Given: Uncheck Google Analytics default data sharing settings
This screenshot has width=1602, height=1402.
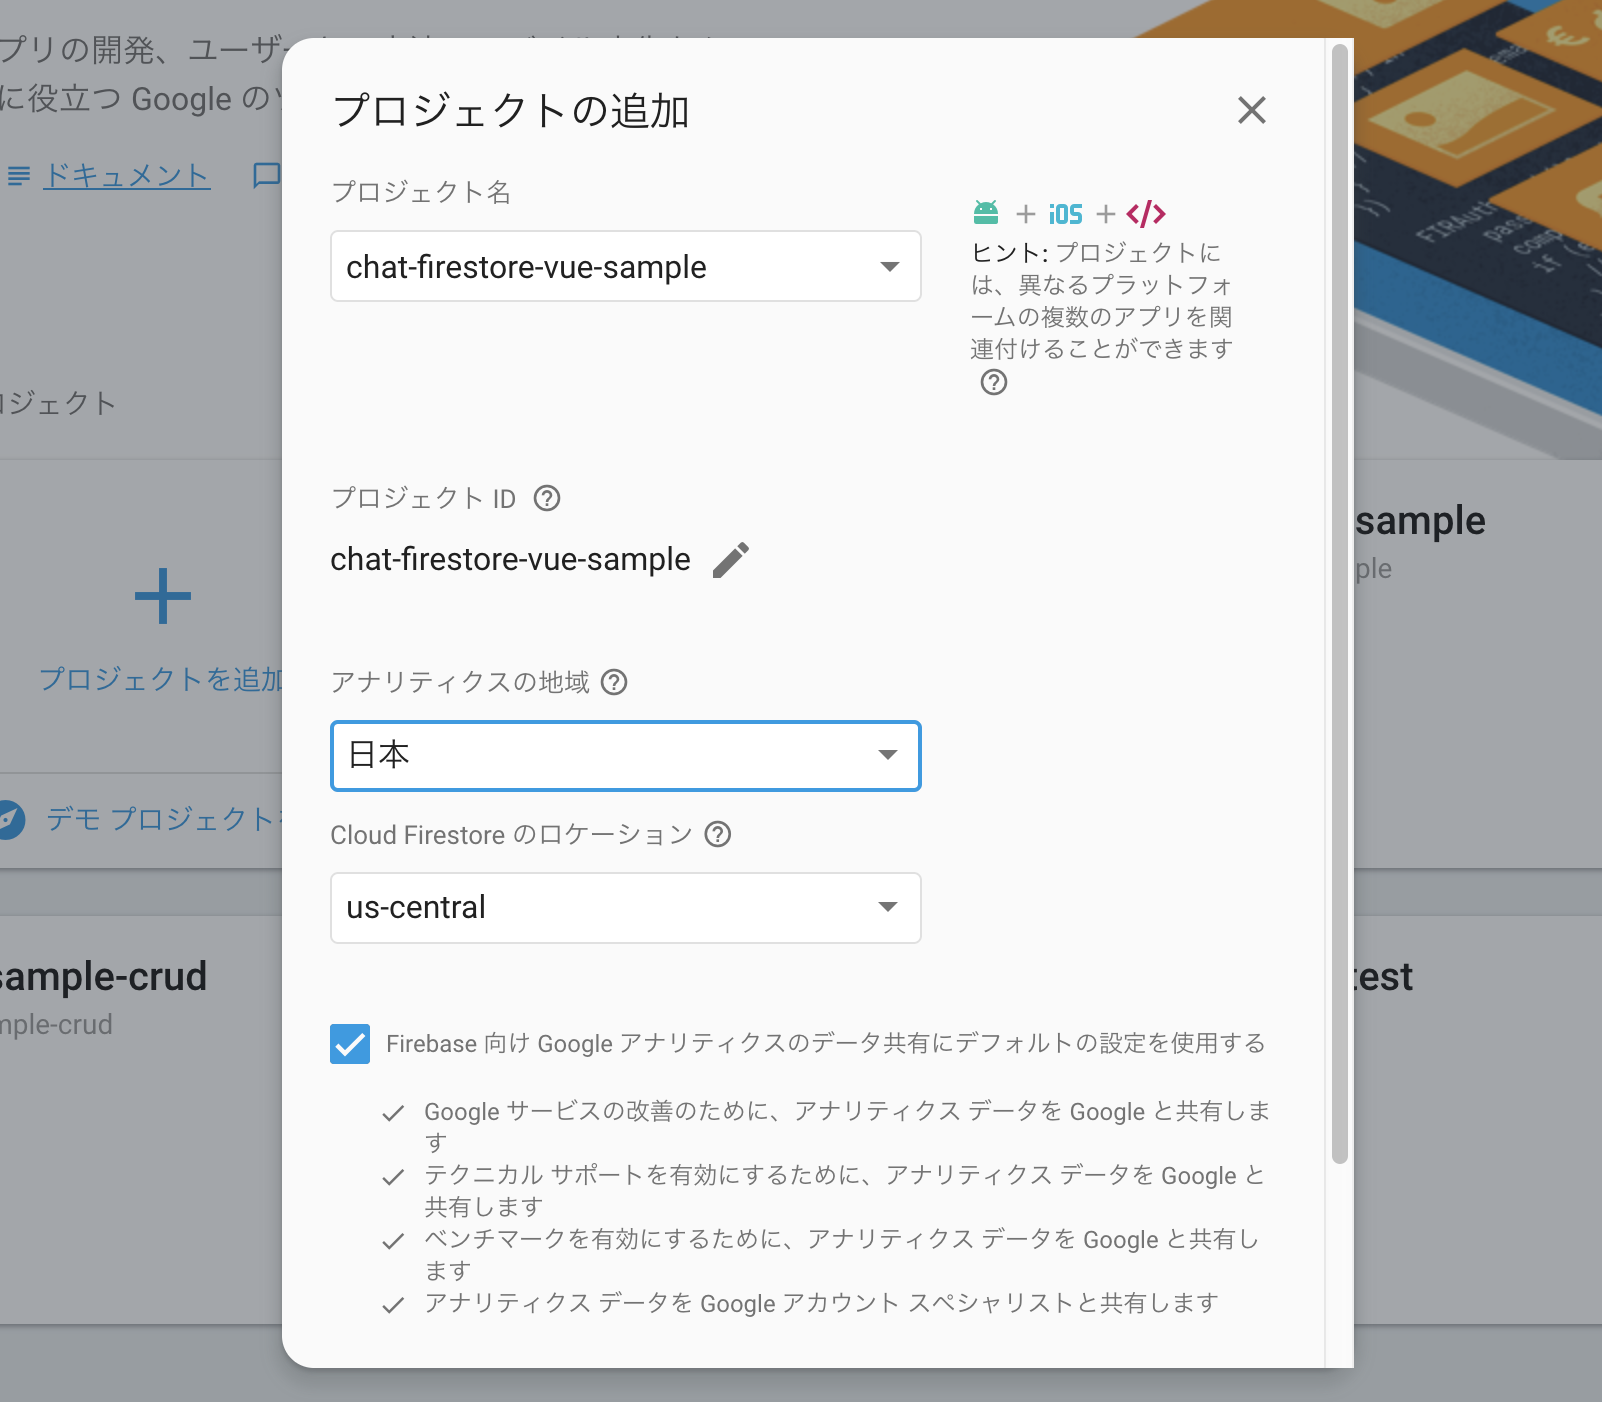Looking at the screenshot, I should pyautogui.click(x=349, y=1043).
